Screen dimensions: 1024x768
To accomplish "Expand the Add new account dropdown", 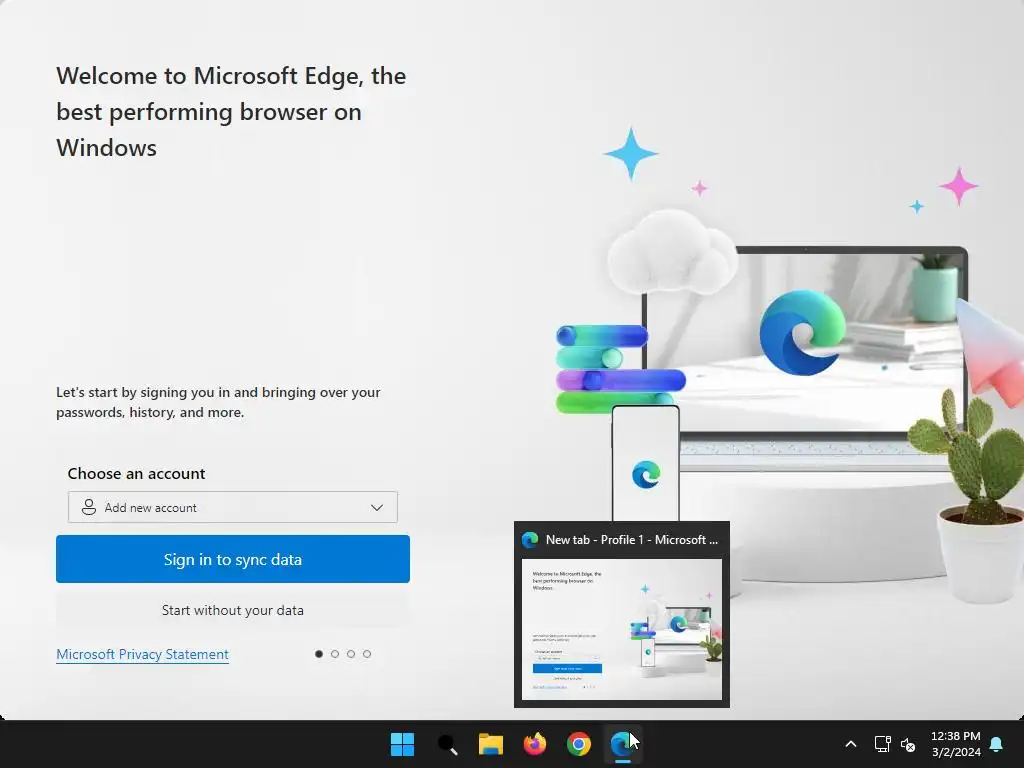I will (232, 507).
